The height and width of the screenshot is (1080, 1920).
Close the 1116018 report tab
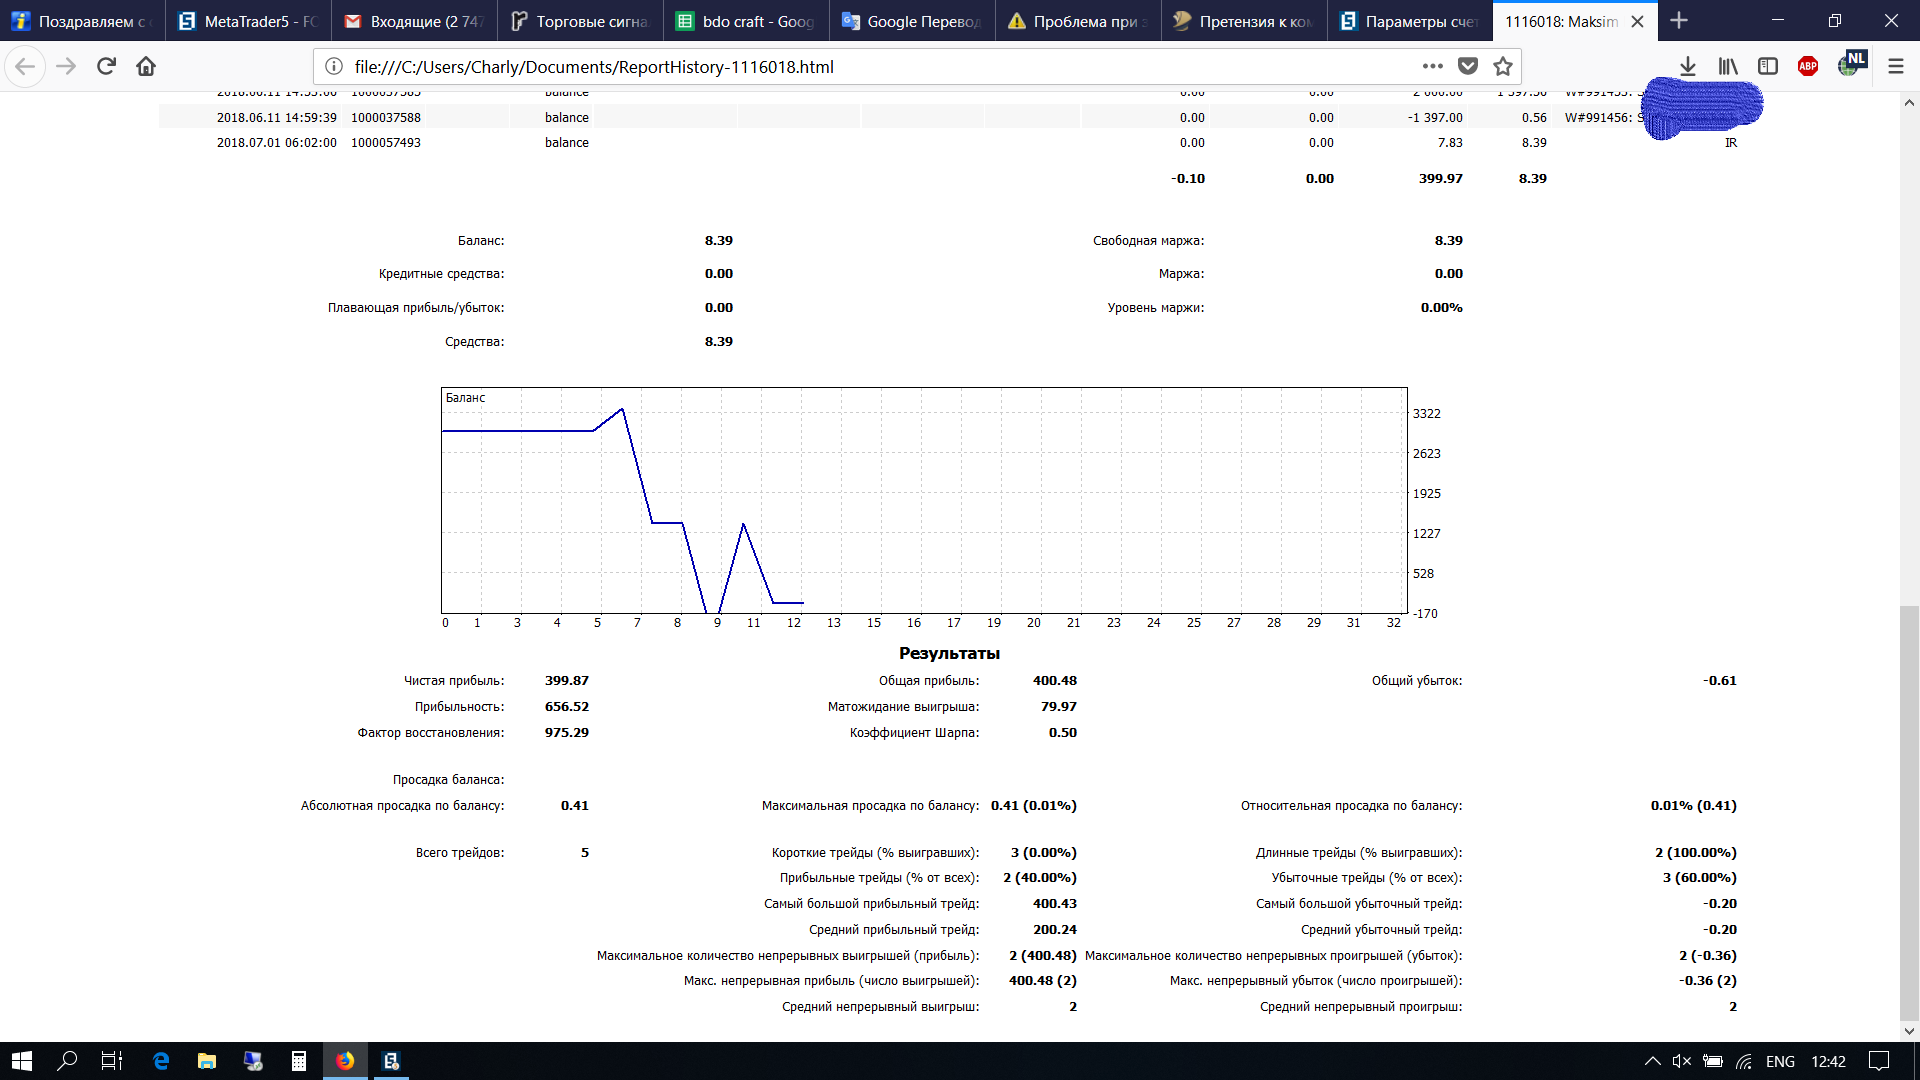pyautogui.click(x=1637, y=21)
